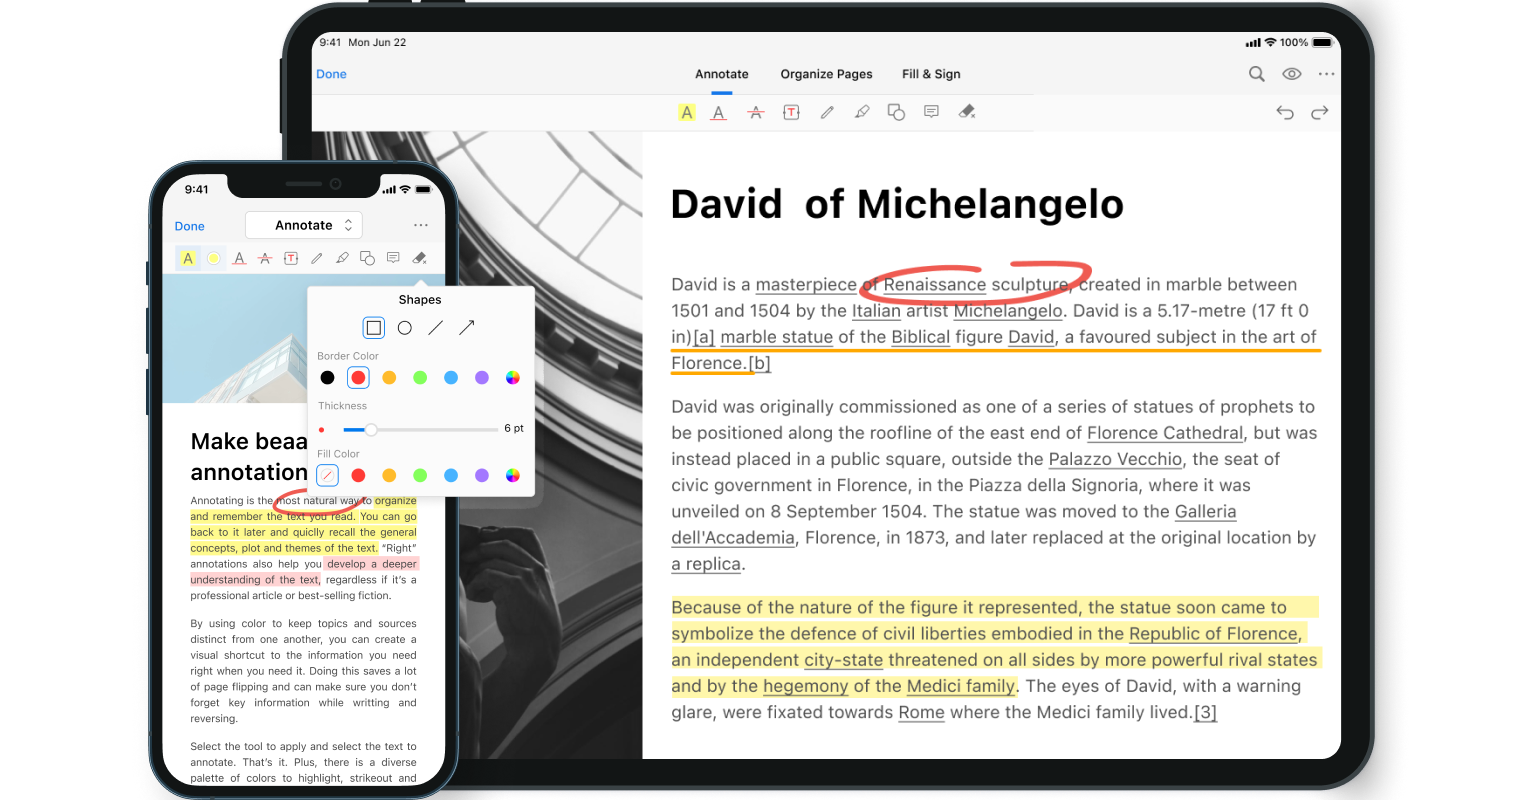
Task: Select the Highlighter pen tool
Action: click(x=862, y=112)
